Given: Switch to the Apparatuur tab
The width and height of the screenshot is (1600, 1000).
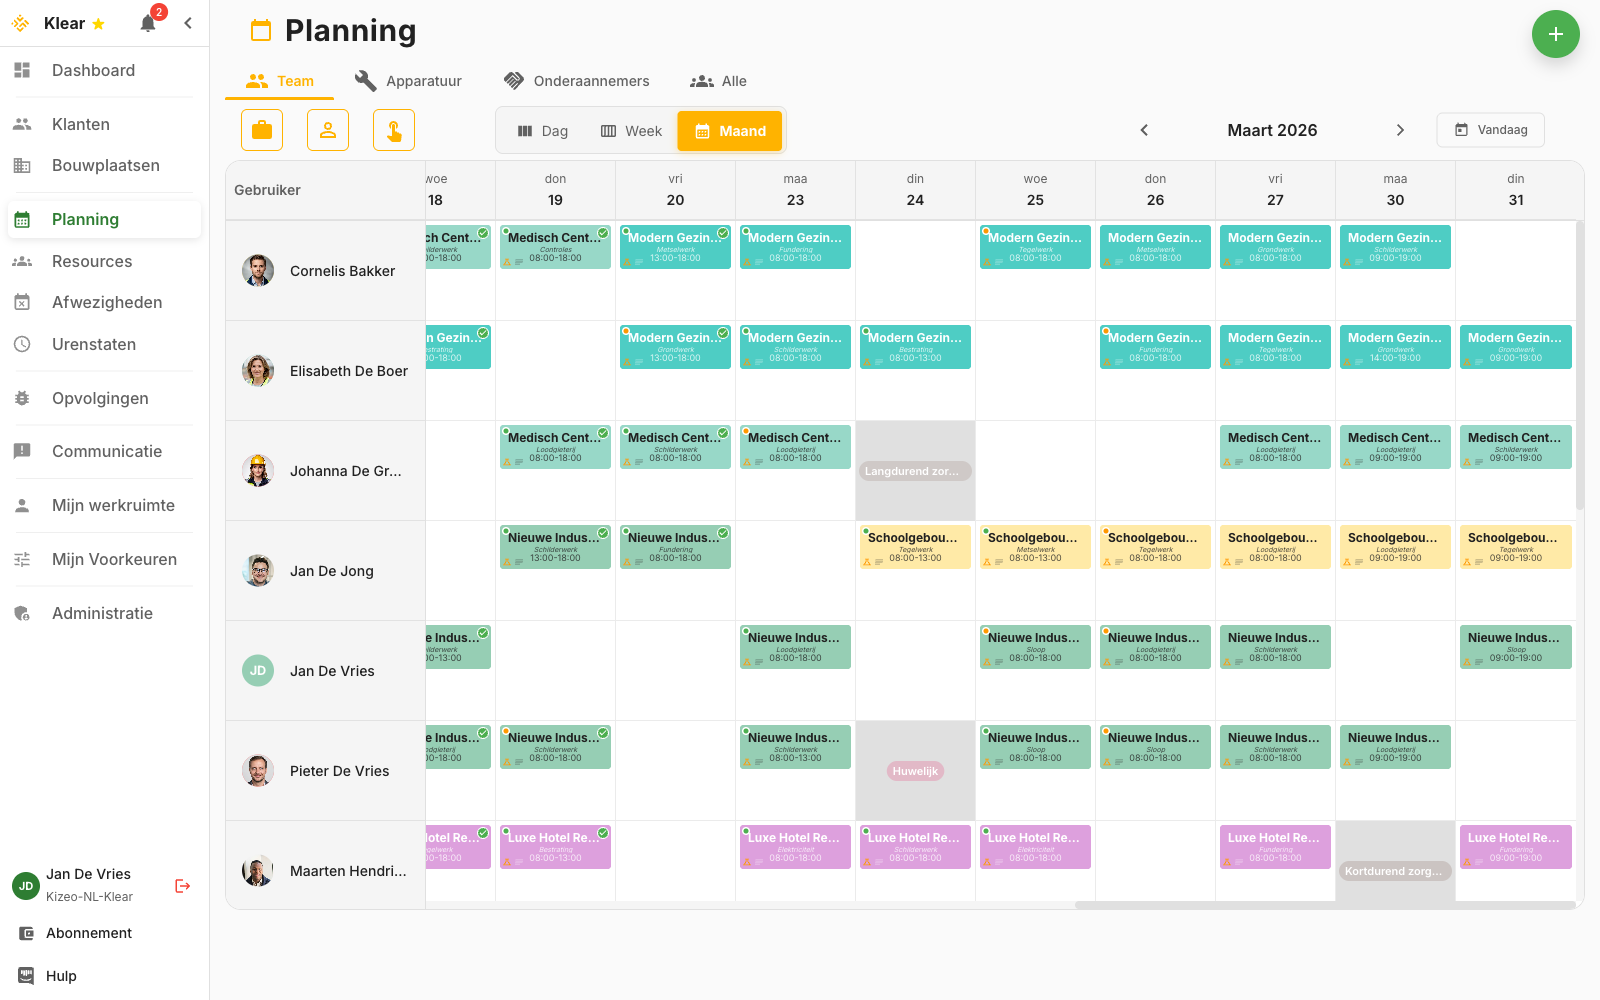Looking at the screenshot, I should pyautogui.click(x=407, y=81).
